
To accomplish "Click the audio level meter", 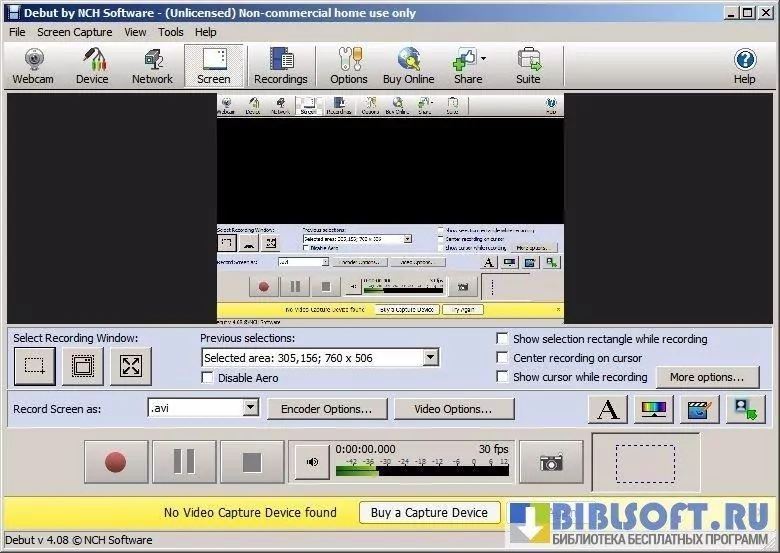I will [420, 468].
